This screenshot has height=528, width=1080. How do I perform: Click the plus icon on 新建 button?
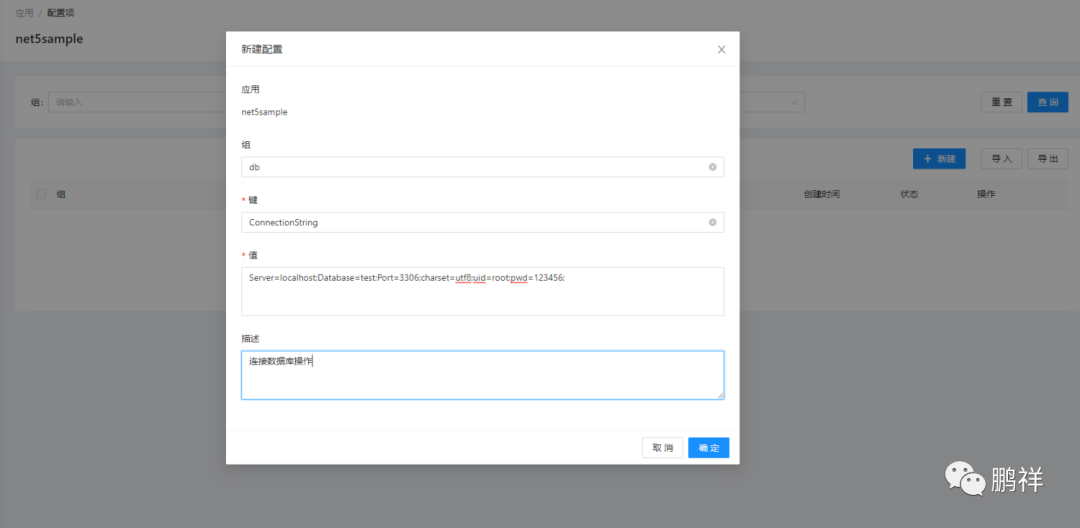(x=927, y=158)
